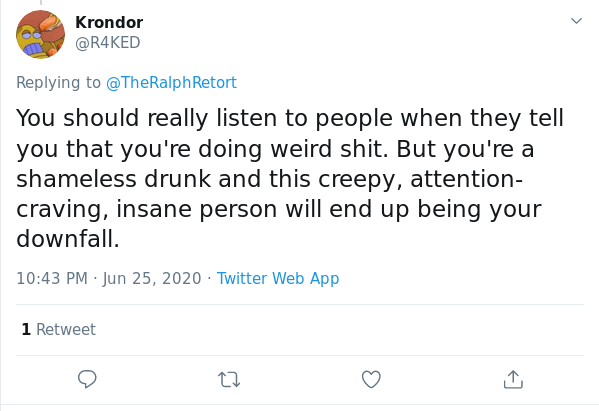Click the word "Retweet" beside the count
The width and height of the screenshot is (599, 411).
tap(66, 329)
